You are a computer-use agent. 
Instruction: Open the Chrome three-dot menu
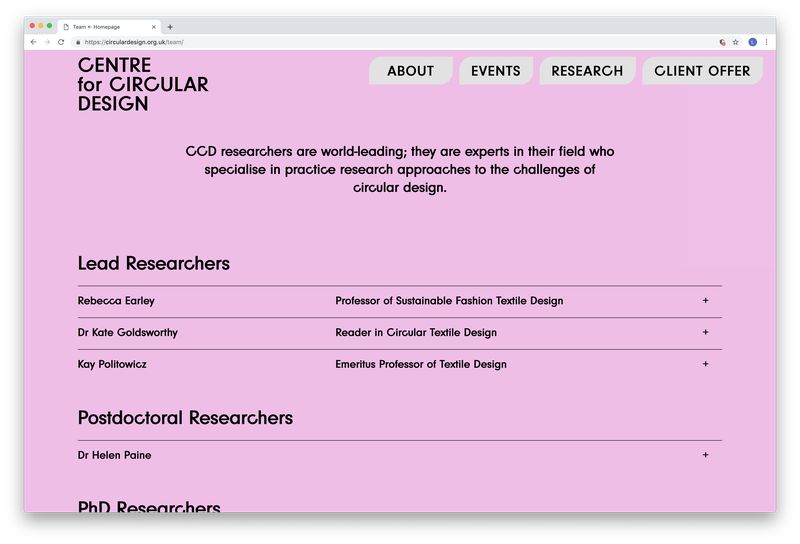click(766, 42)
